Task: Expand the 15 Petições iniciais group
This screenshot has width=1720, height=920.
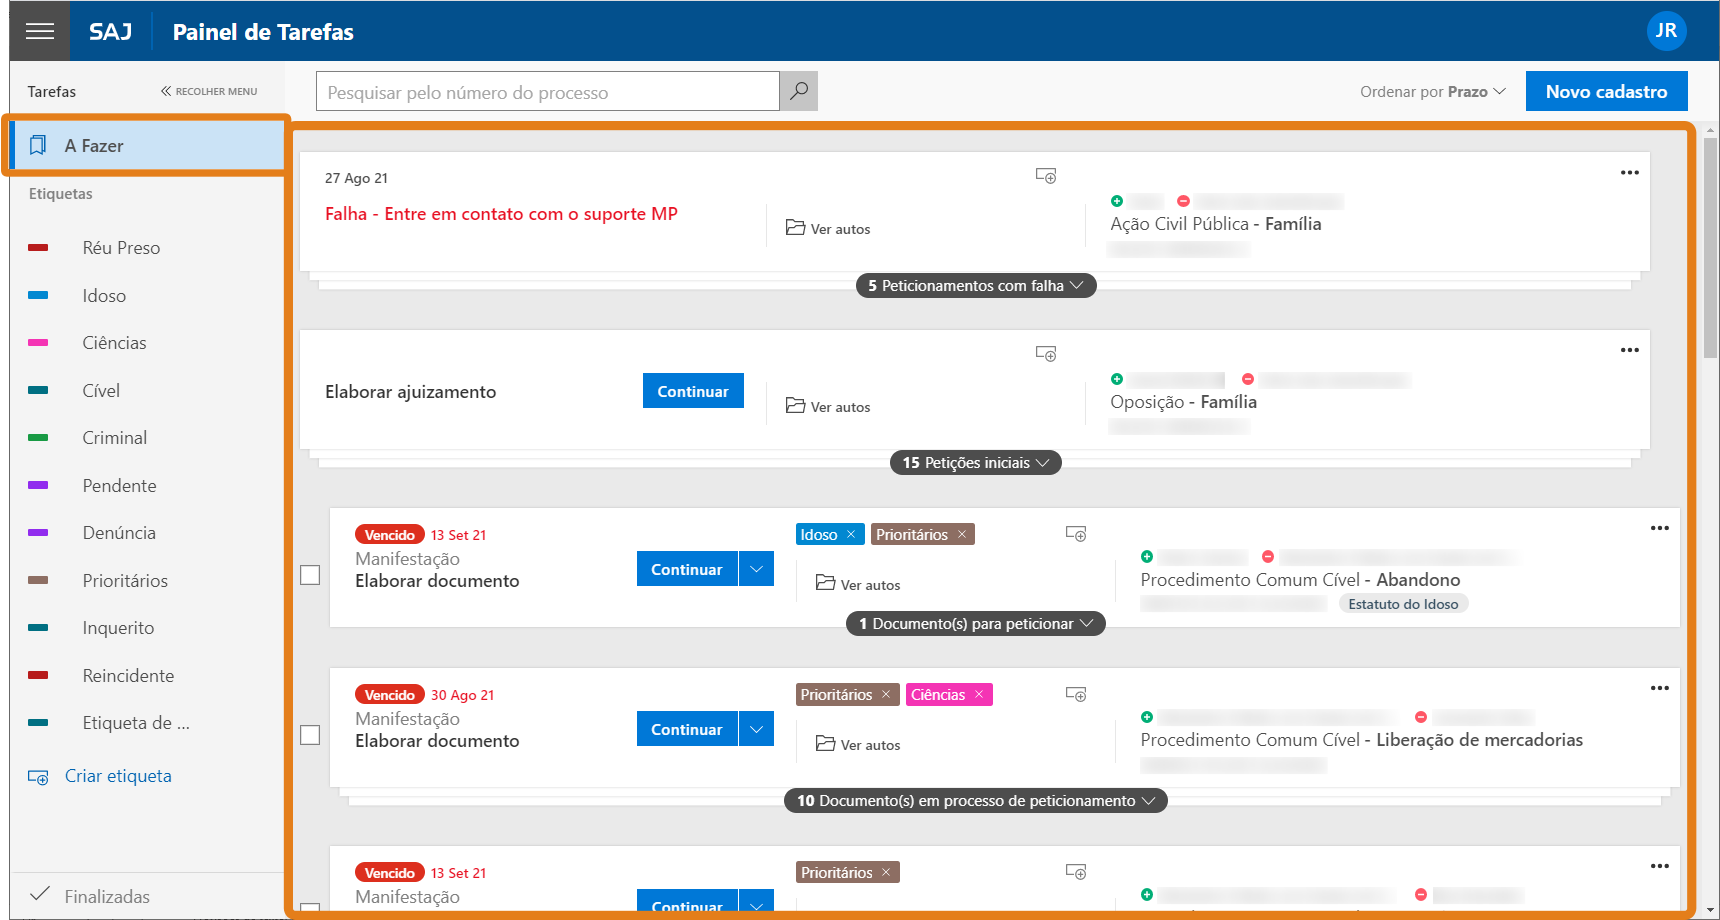Action: click(975, 463)
